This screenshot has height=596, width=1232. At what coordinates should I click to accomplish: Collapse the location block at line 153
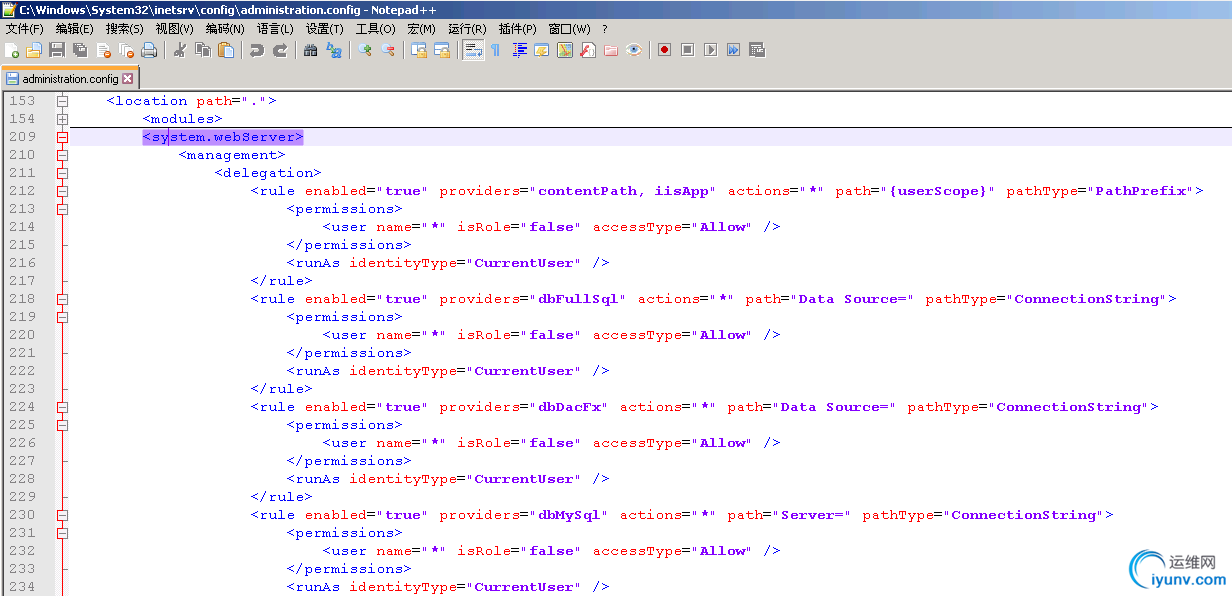62,101
